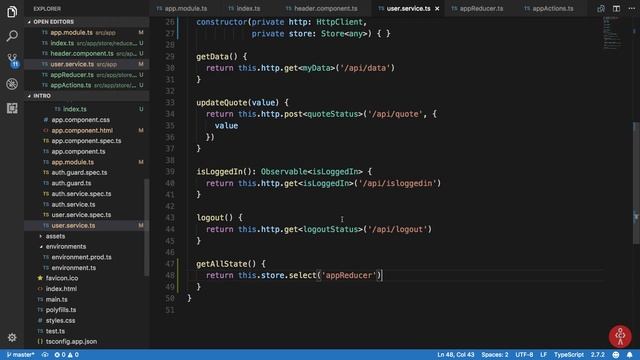The height and width of the screenshot is (360, 640).
Task: Click TypeScript version 2.7.2 in status bar
Action: coord(598,355)
